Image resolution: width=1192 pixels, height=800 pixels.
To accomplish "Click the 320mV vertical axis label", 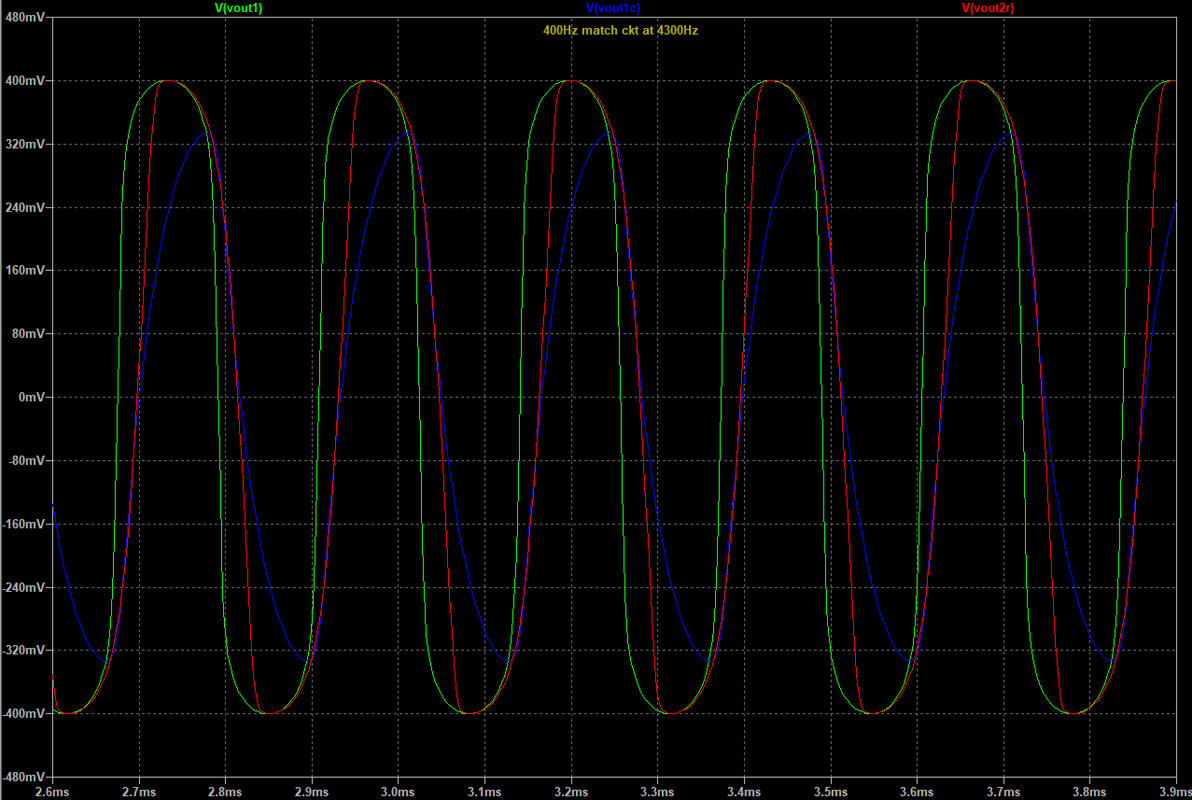I will [x=24, y=144].
